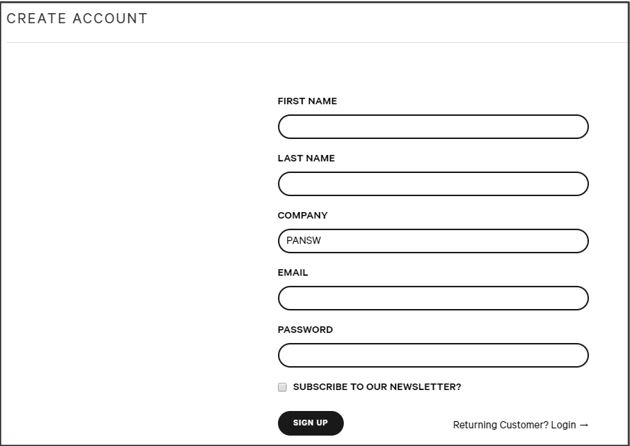Click the Subscribe To Our Newsletter label
The image size is (630, 446).
pyautogui.click(x=377, y=387)
